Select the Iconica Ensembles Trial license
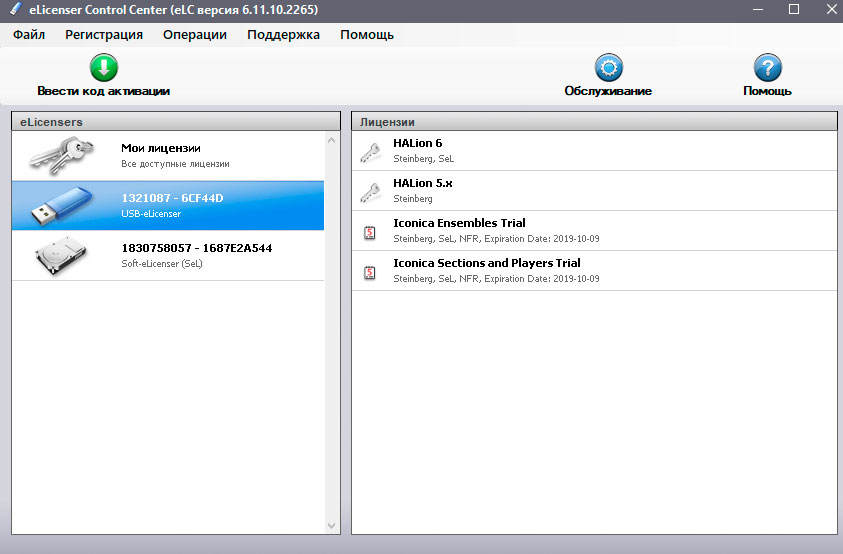Screen dimensions: 843x554 (594, 231)
